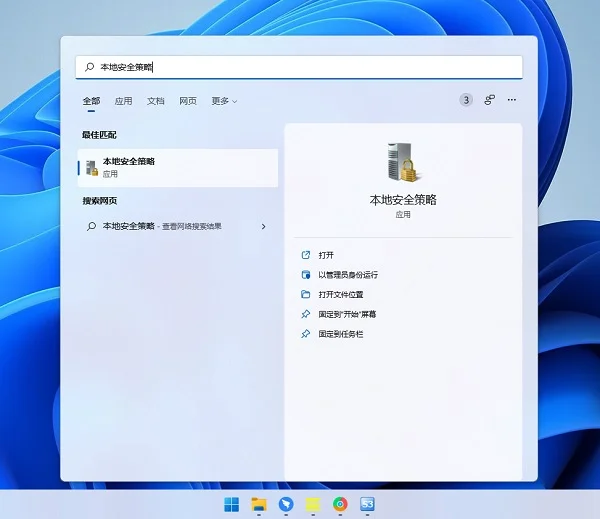This screenshot has width=600, height=519.
Task: Open the yellow Sticky Notes taskbar icon
Action: (313, 504)
